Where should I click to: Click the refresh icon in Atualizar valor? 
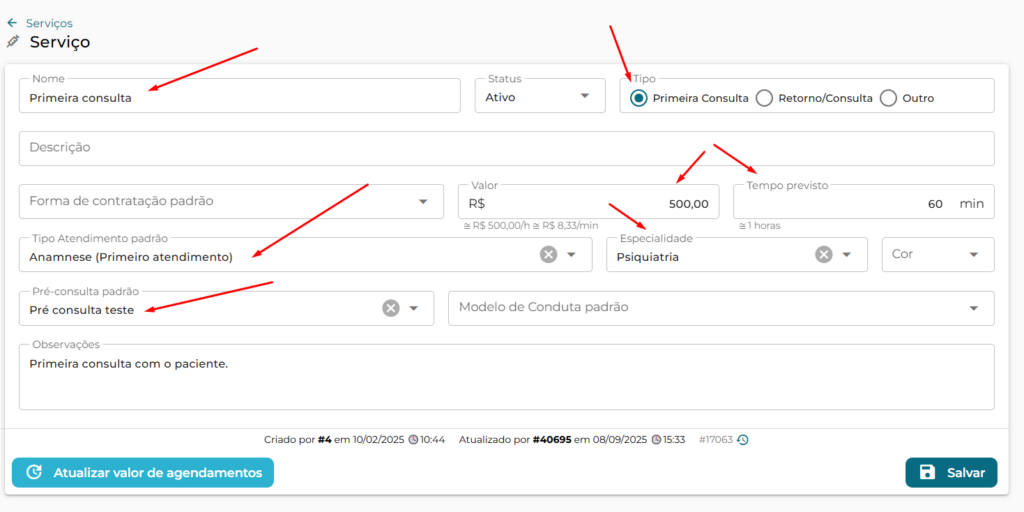coord(34,473)
